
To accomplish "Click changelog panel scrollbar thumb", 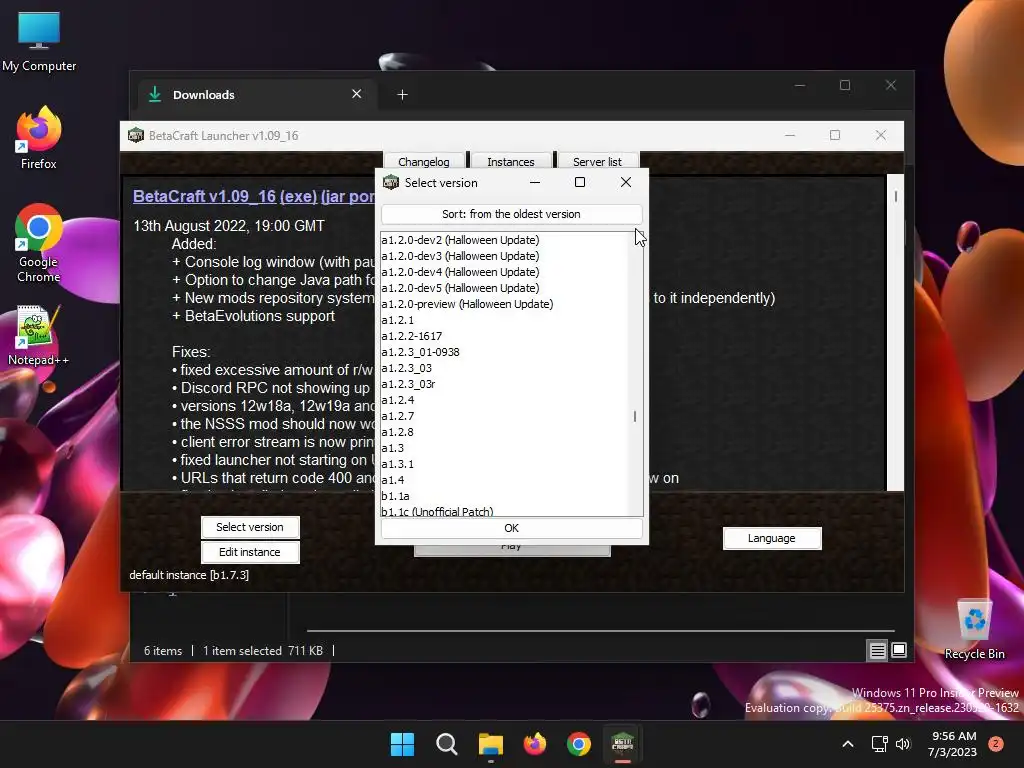I will coord(895,196).
